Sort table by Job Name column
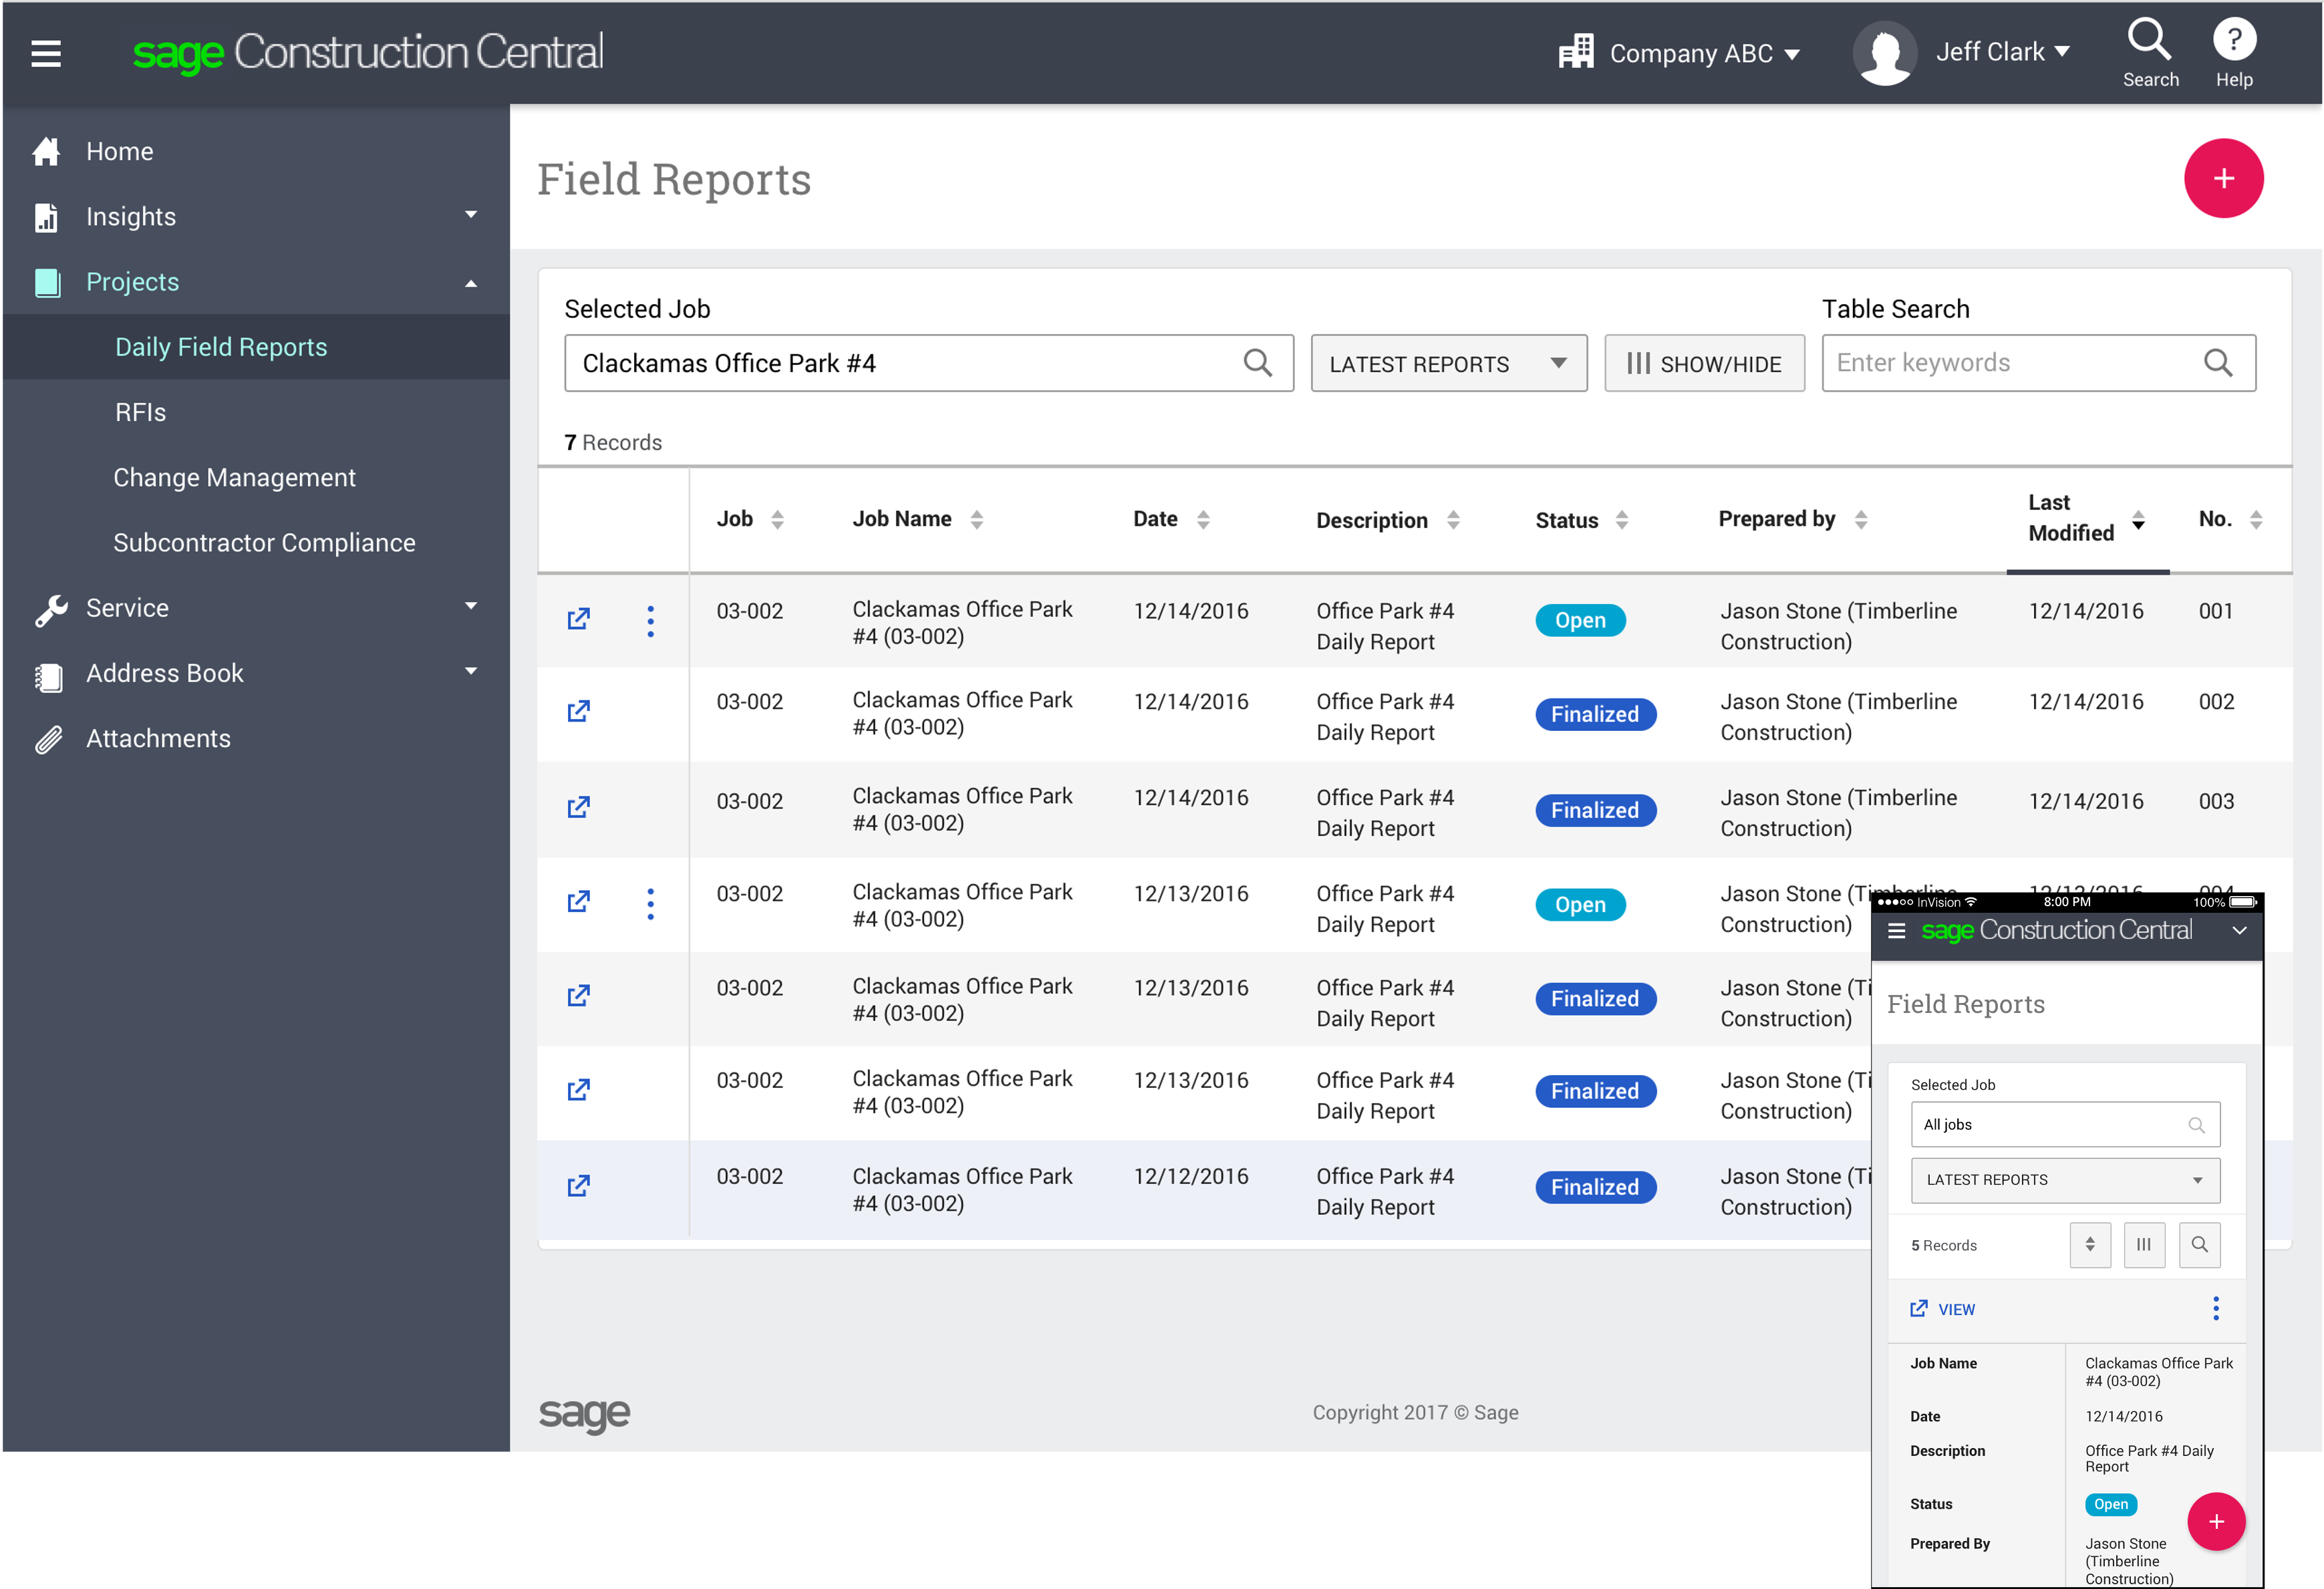Image resolution: width=2324 pixels, height=1589 pixels. (x=976, y=519)
